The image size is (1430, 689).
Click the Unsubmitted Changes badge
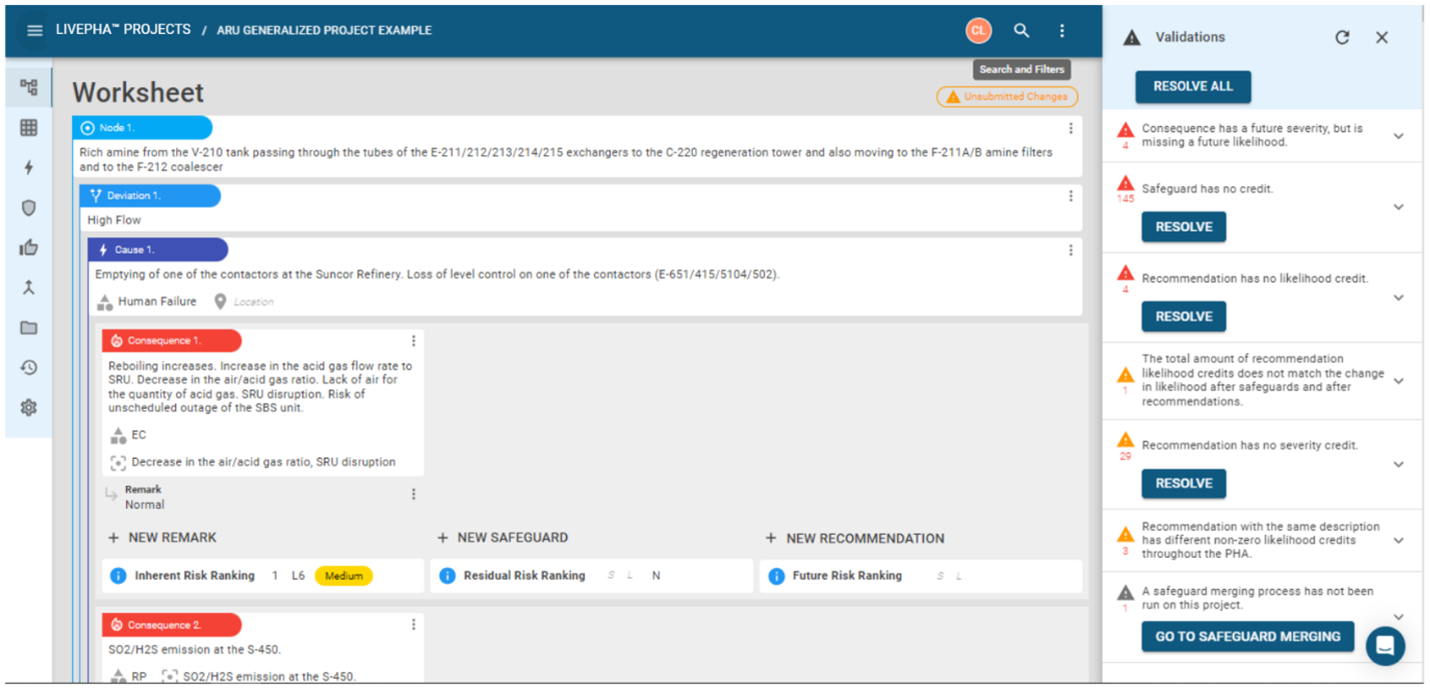coord(1008,96)
